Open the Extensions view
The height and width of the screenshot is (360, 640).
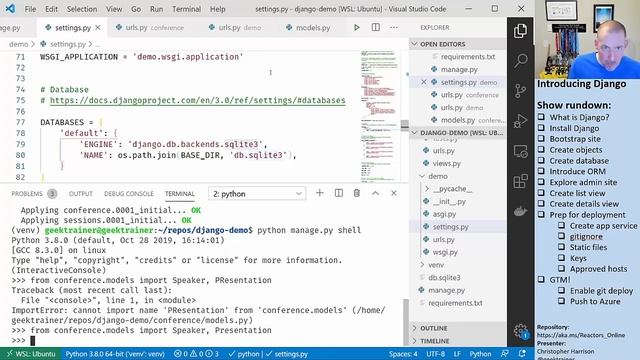(520, 181)
